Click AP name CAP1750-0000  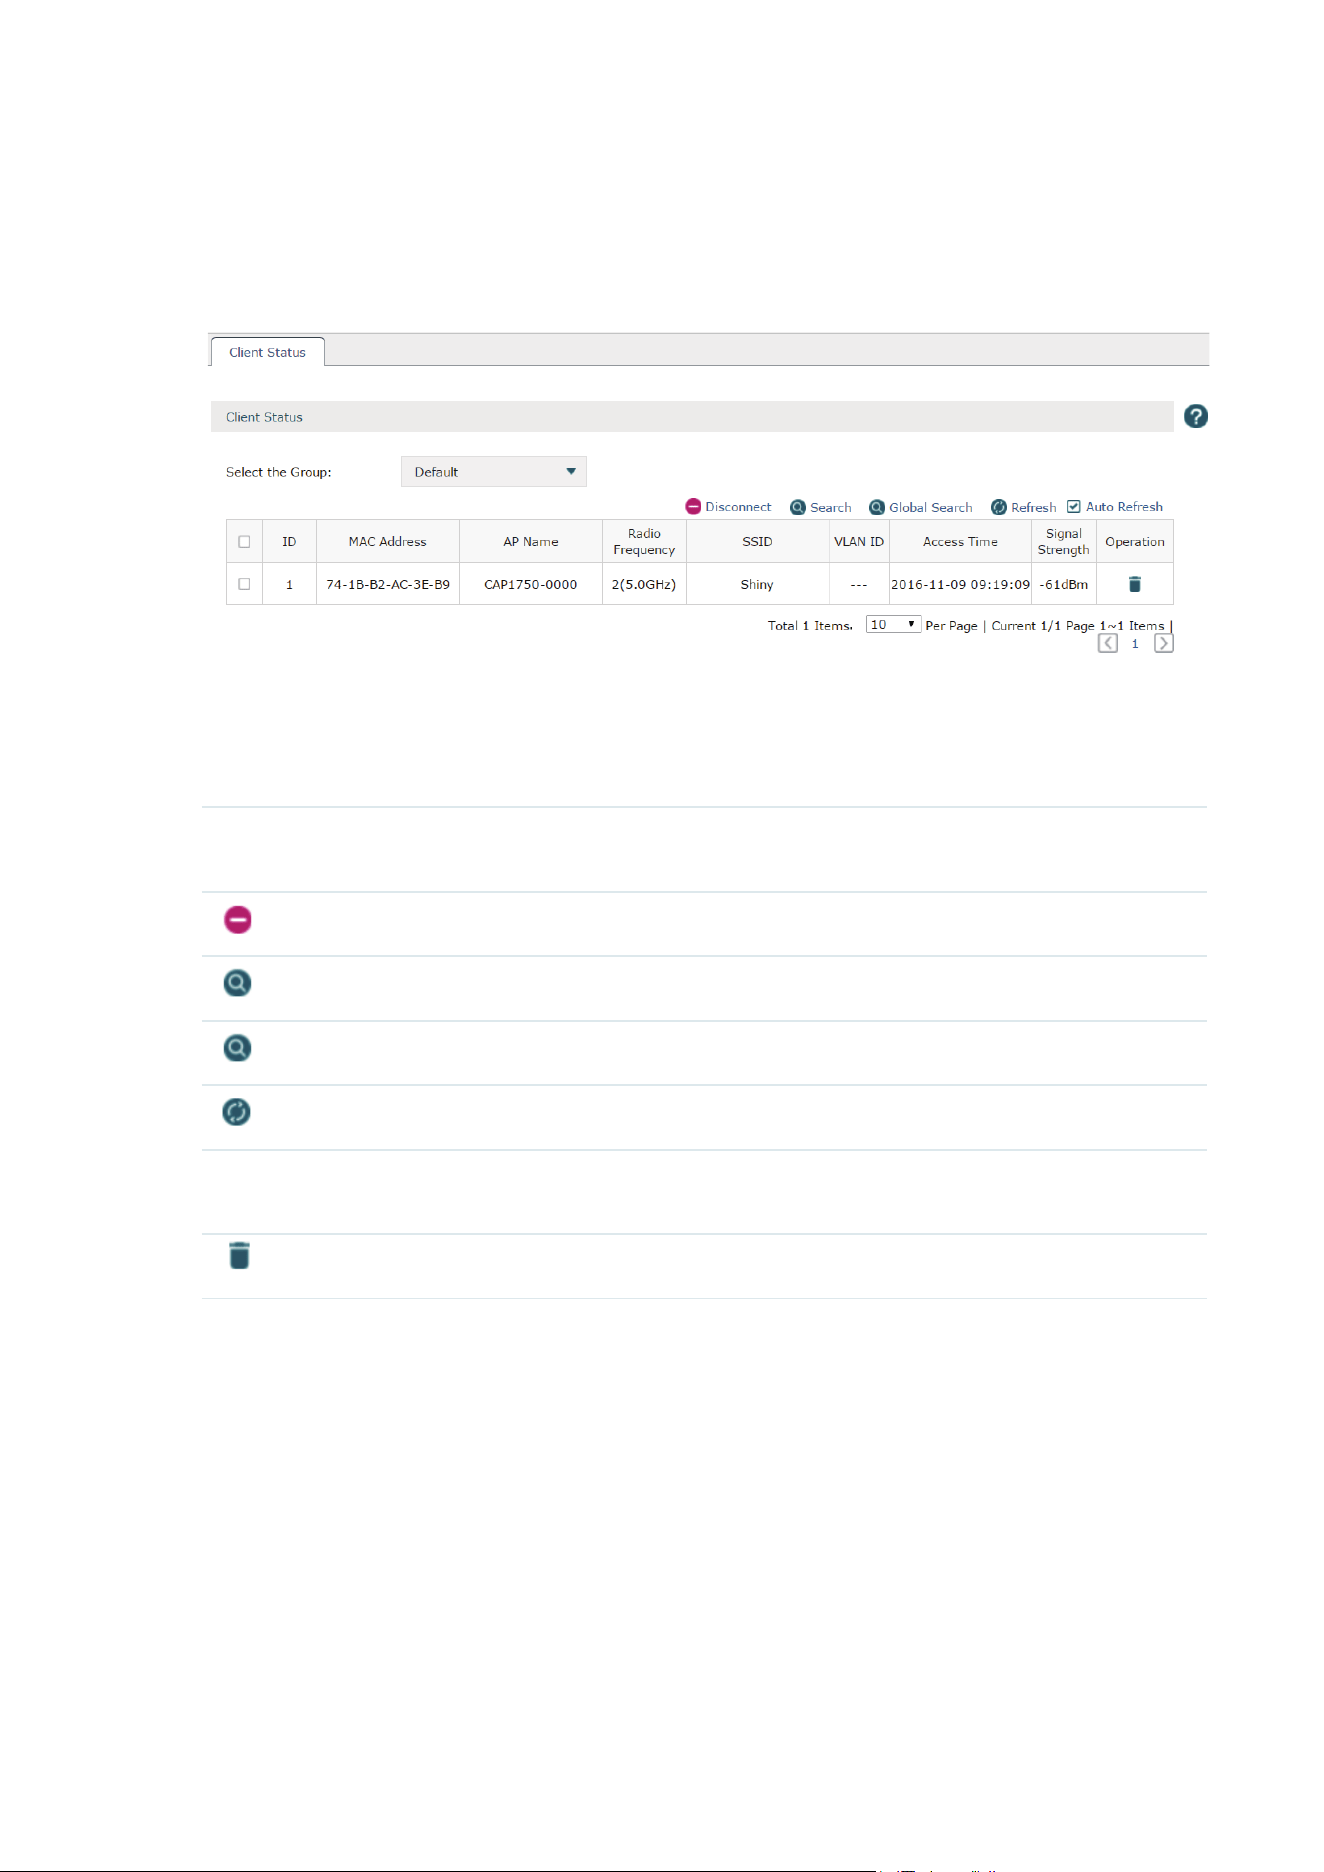point(531,585)
